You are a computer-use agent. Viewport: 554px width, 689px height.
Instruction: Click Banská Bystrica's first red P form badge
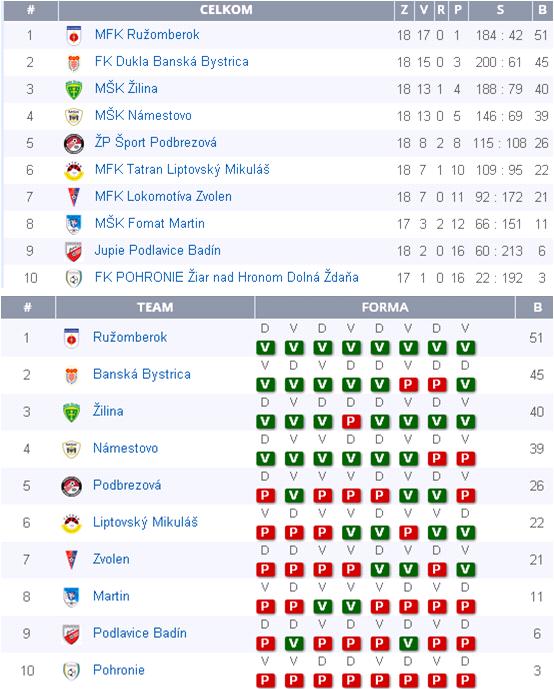[x=408, y=385]
